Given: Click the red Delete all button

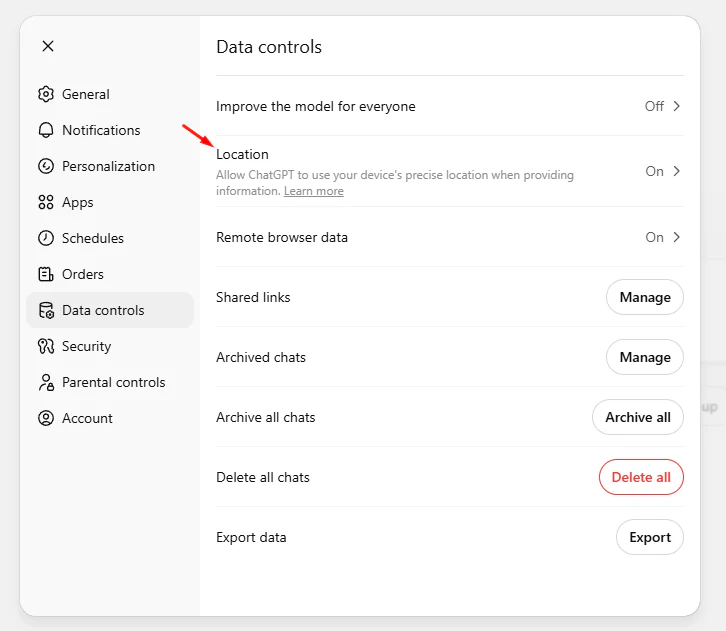Looking at the screenshot, I should 641,477.
